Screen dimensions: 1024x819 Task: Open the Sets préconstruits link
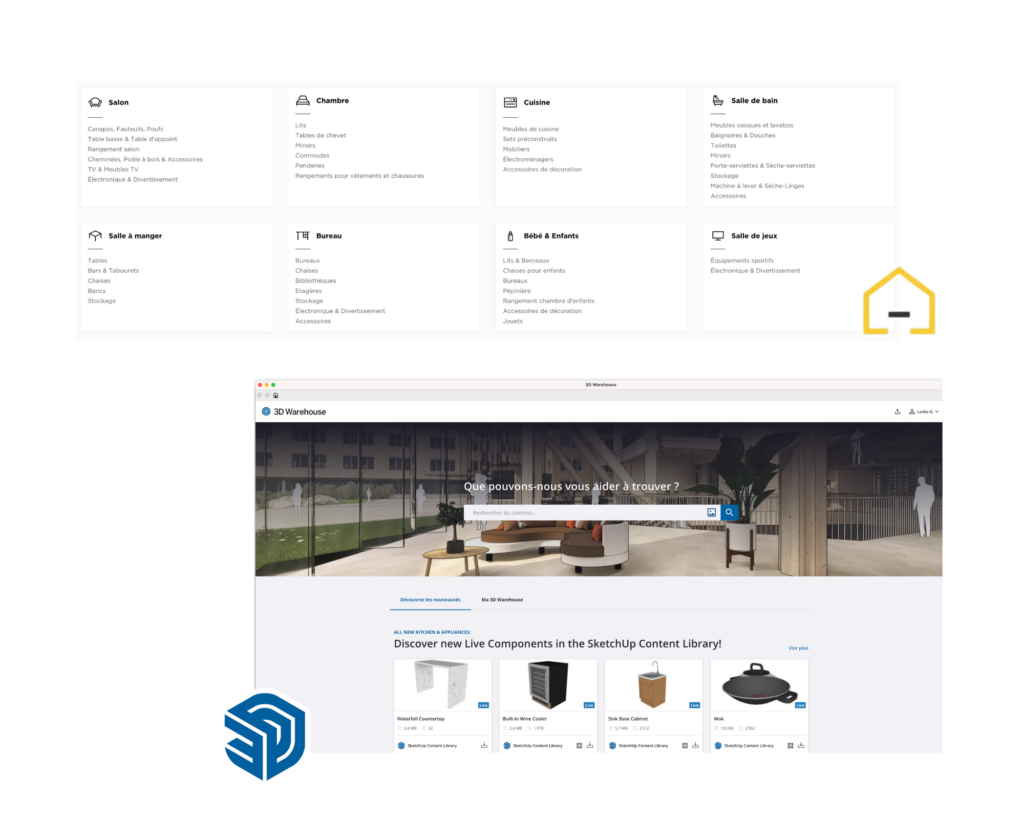point(530,139)
